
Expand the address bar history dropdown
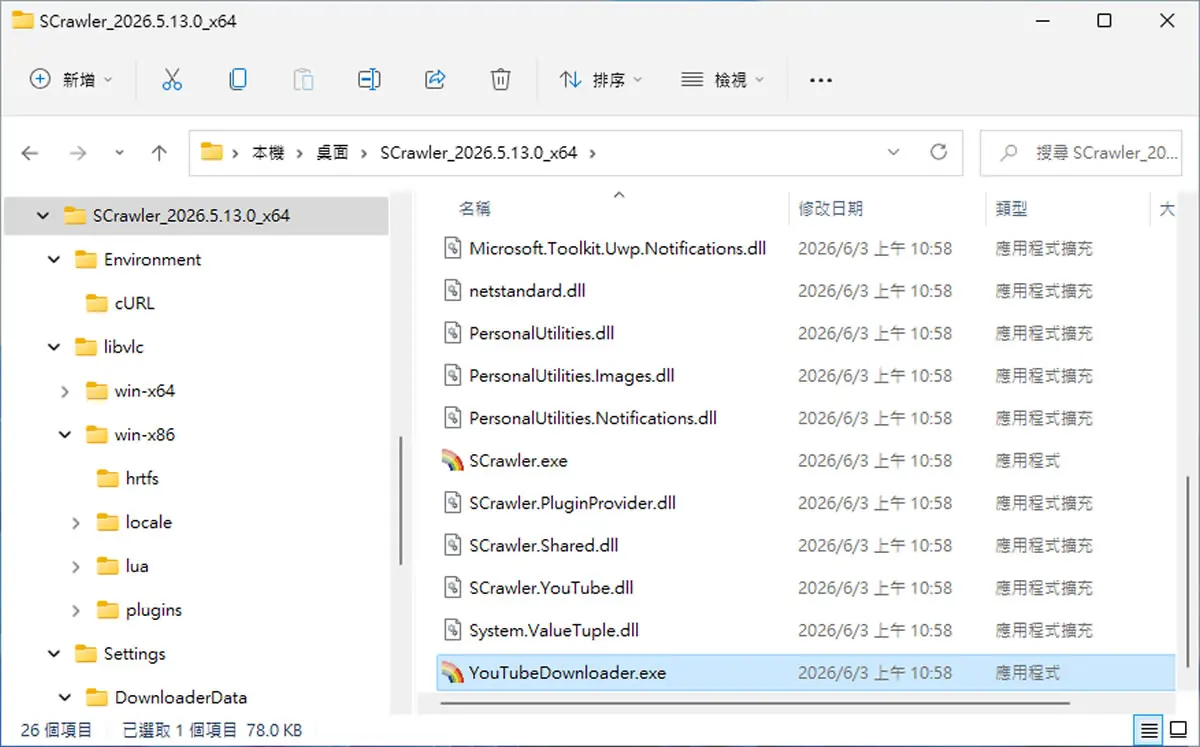893,153
